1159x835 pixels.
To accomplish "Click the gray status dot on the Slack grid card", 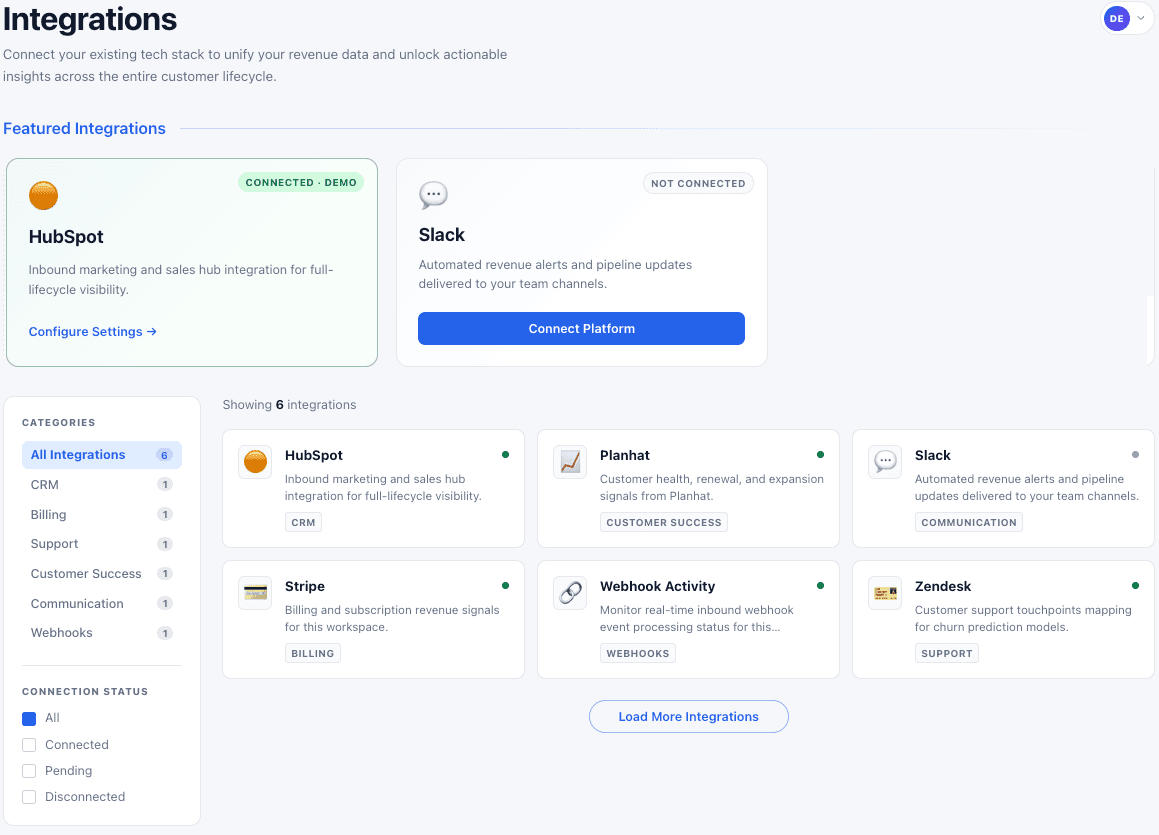I will tap(1135, 454).
